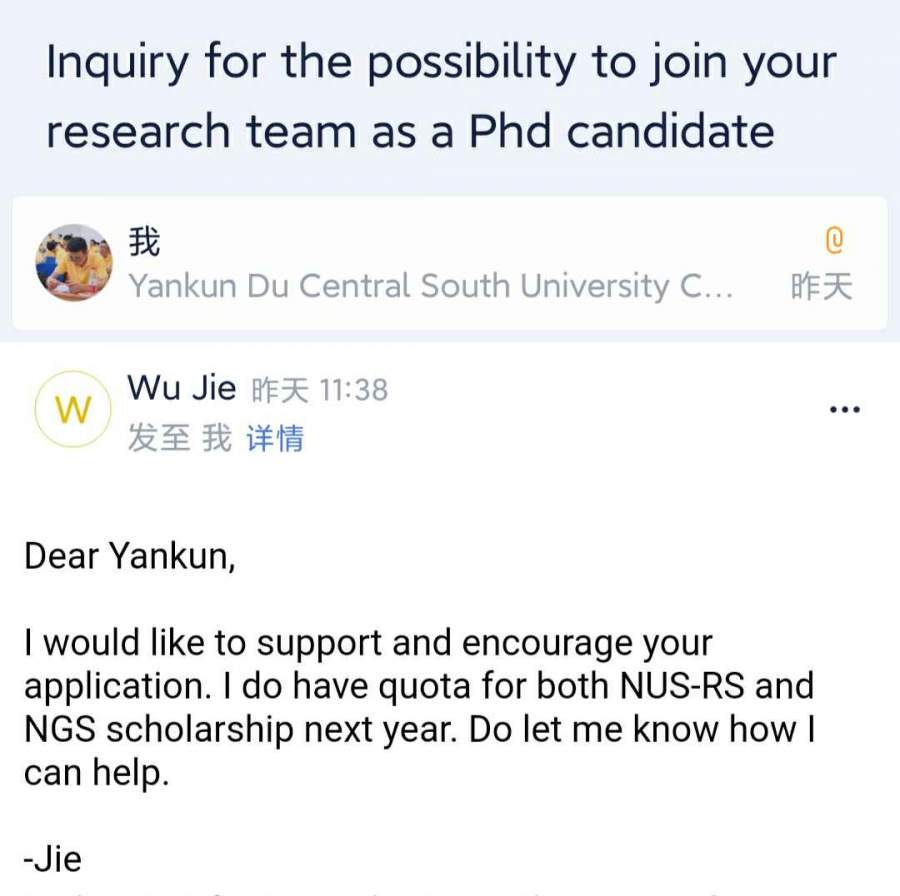Viewport: 900px width, 896px height.
Task: Click the "Dear Yankun," greeting line
Action: pyautogui.click(x=130, y=556)
